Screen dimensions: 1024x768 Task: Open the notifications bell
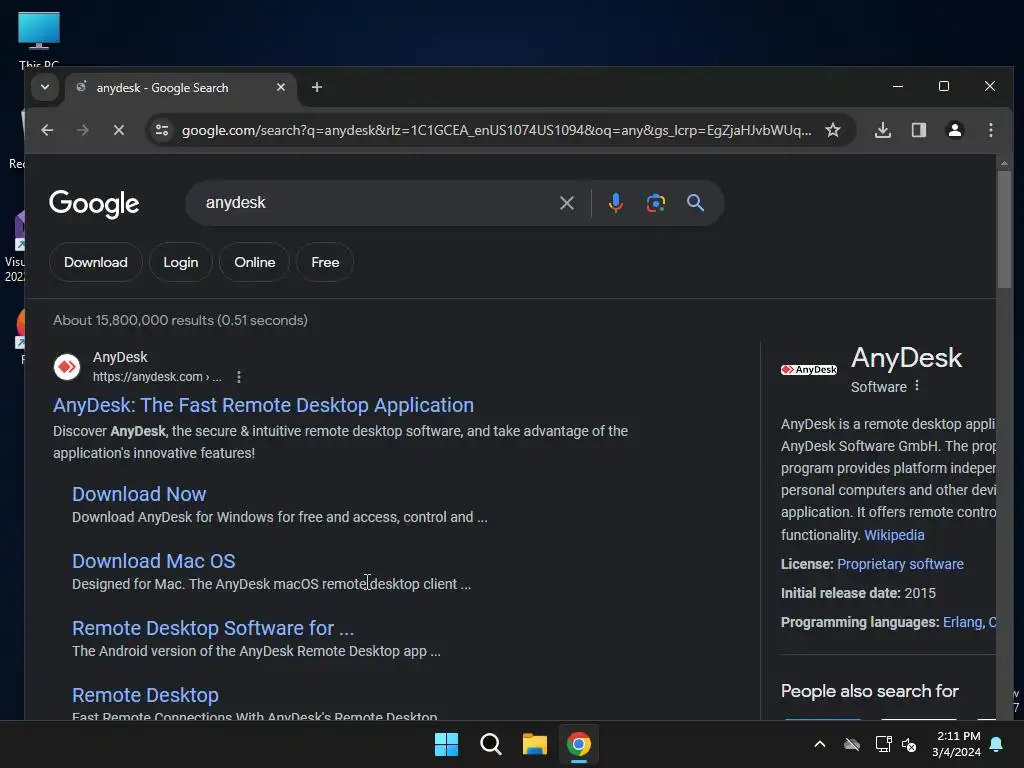[x=997, y=744]
